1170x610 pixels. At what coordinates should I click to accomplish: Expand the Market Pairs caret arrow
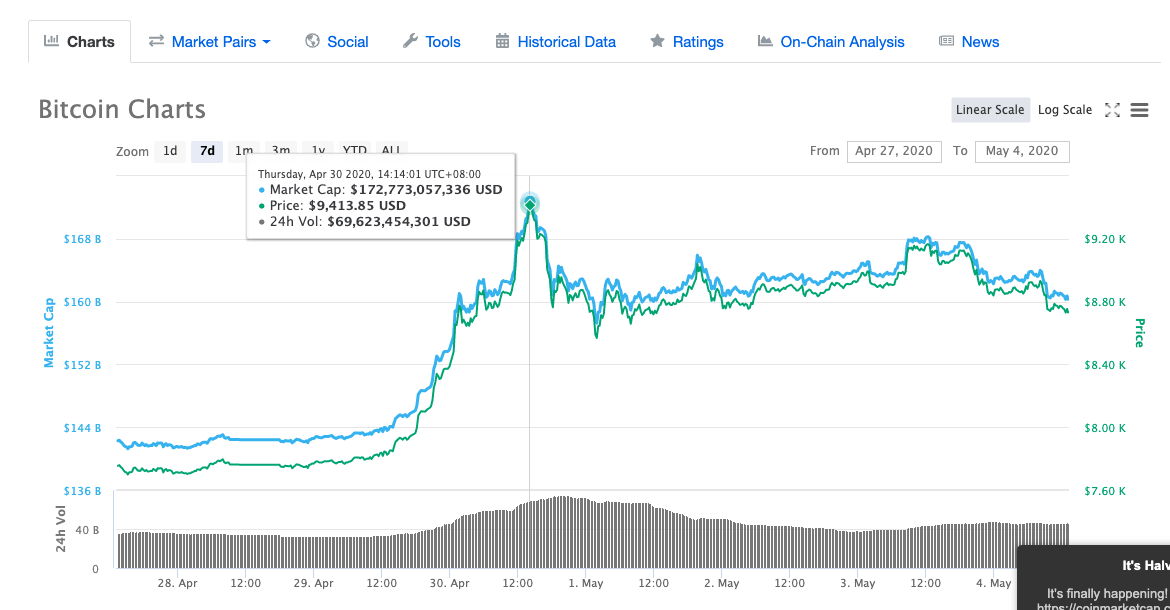click(x=266, y=43)
